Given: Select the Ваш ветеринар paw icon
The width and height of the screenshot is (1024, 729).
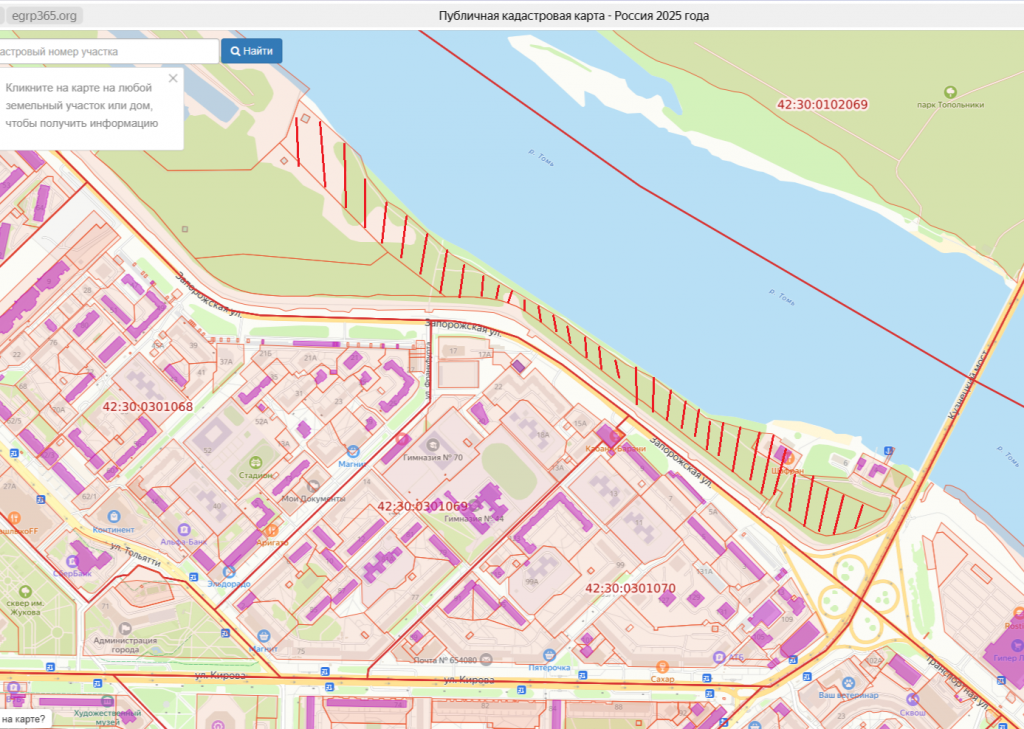Looking at the screenshot, I should click(x=848, y=682).
